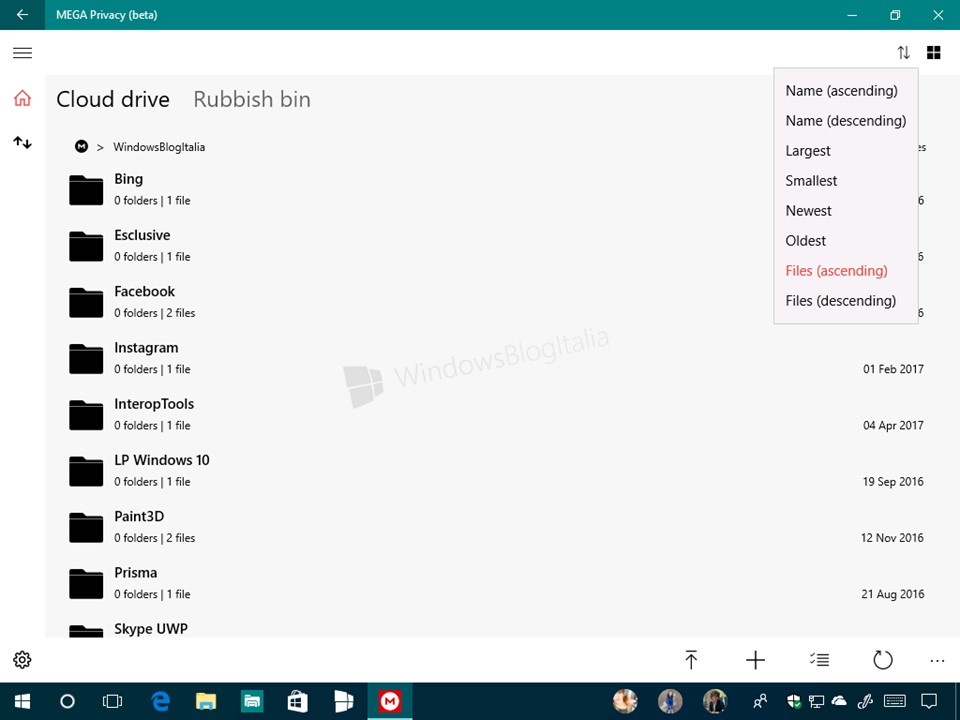Sort by Name (ascending)
Viewport: 960px width, 720px height.
pyautogui.click(x=842, y=91)
